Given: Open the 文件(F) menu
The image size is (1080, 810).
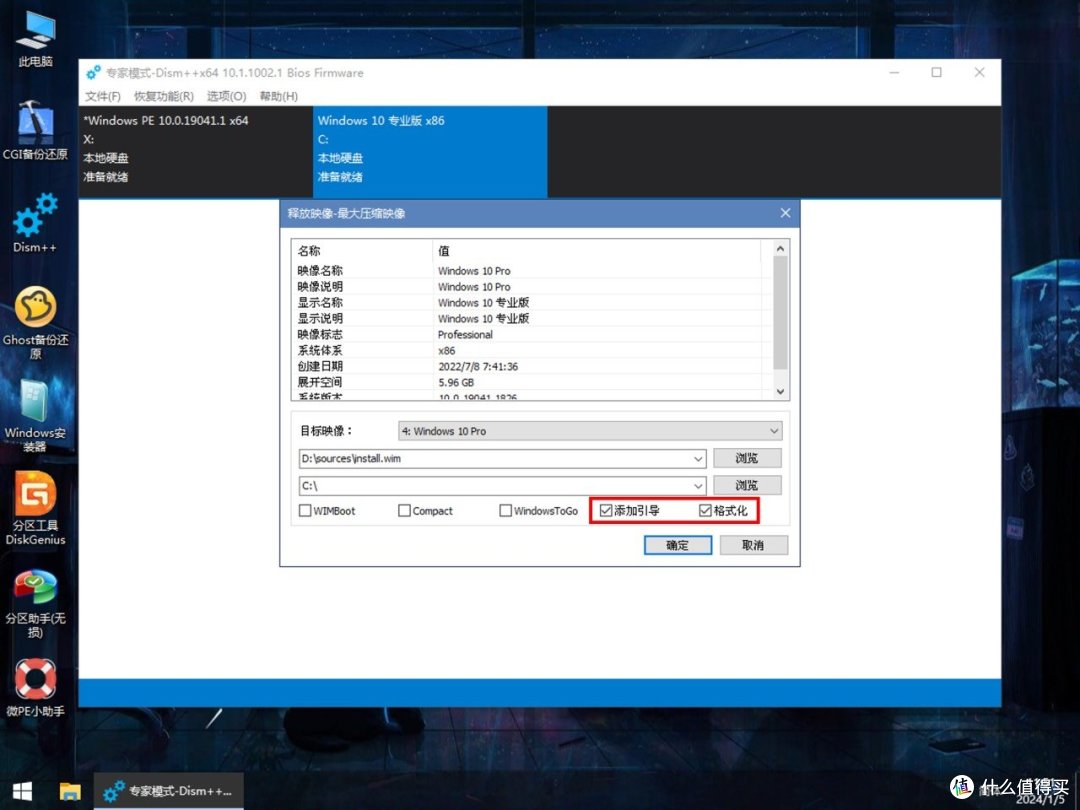Looking at the screenshot, I should click(x=103, y=96).
